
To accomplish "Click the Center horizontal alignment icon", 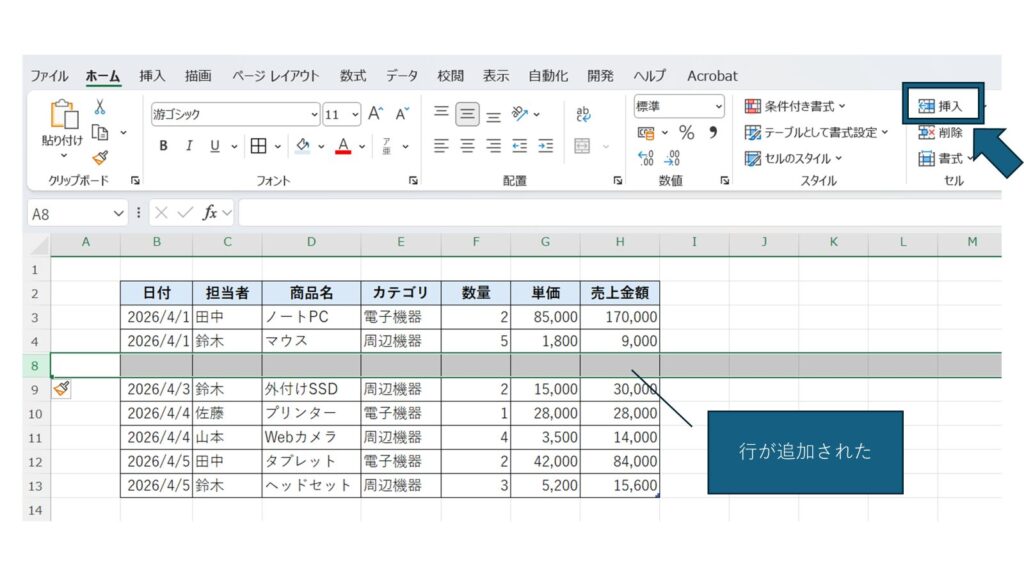I will (467, 146).
